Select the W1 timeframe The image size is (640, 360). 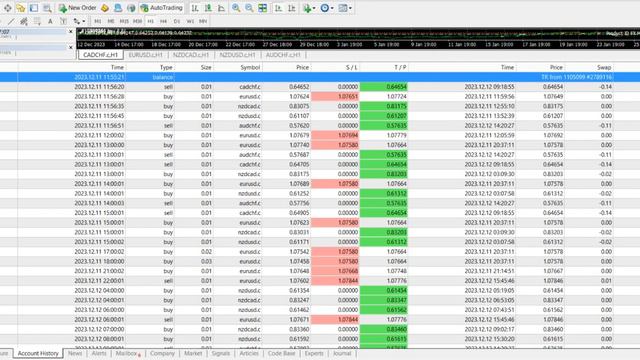click(x=190, y=21)
